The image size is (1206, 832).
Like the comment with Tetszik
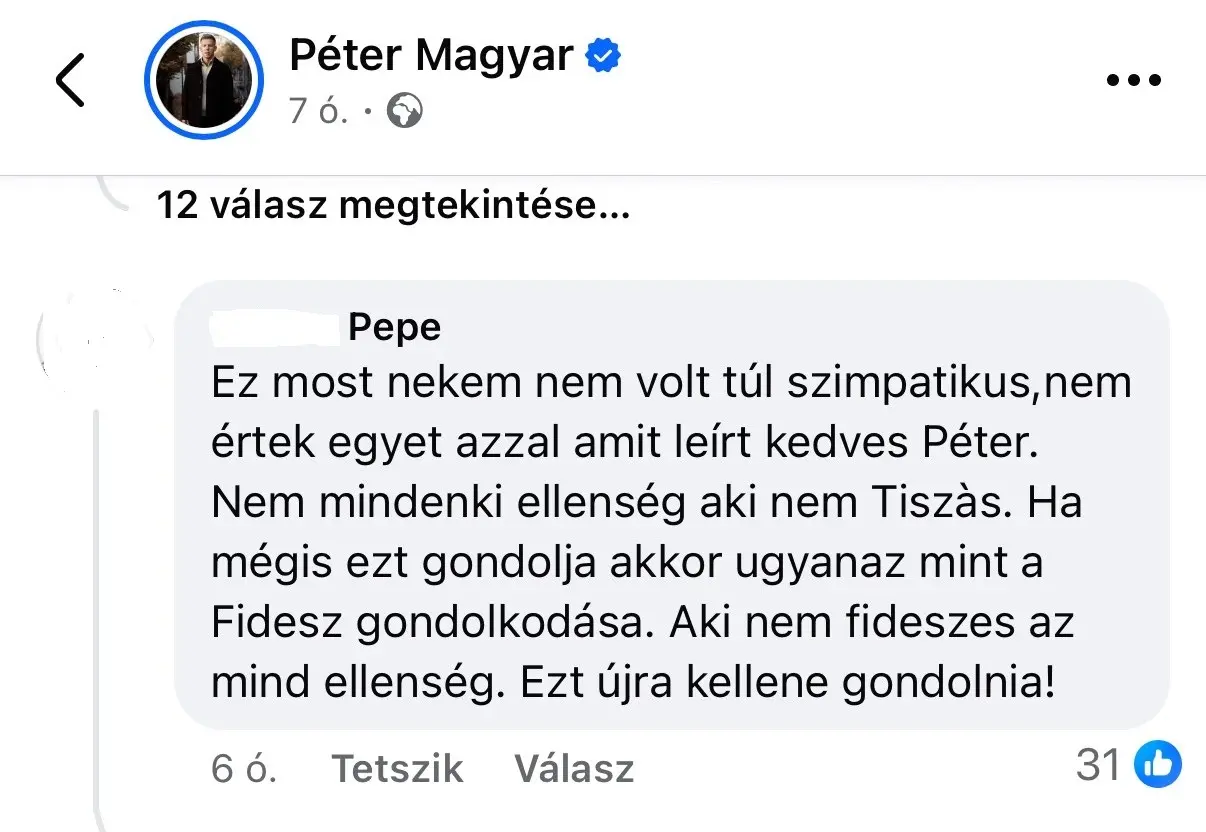tap(397, 768)
